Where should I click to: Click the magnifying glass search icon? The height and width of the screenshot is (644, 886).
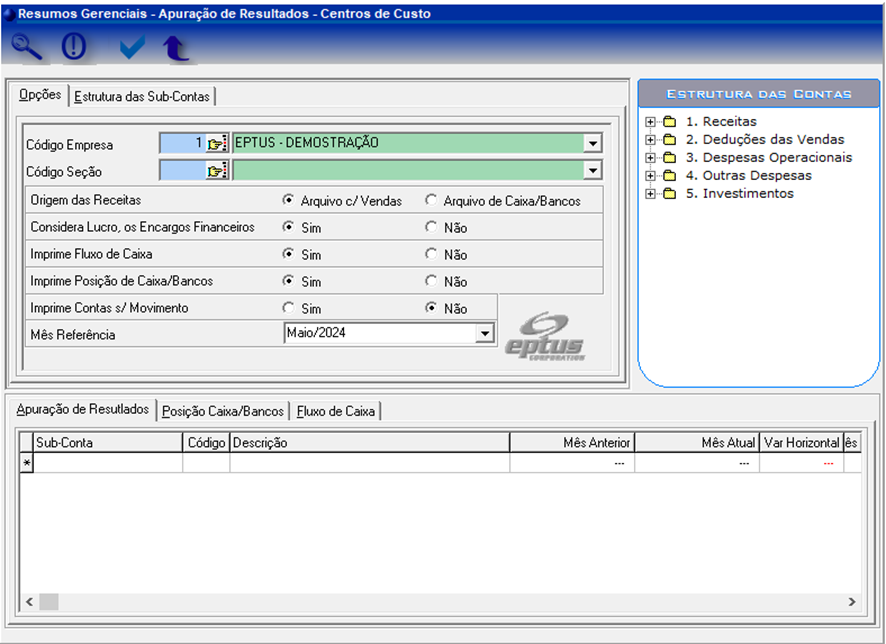pos(28,47)
